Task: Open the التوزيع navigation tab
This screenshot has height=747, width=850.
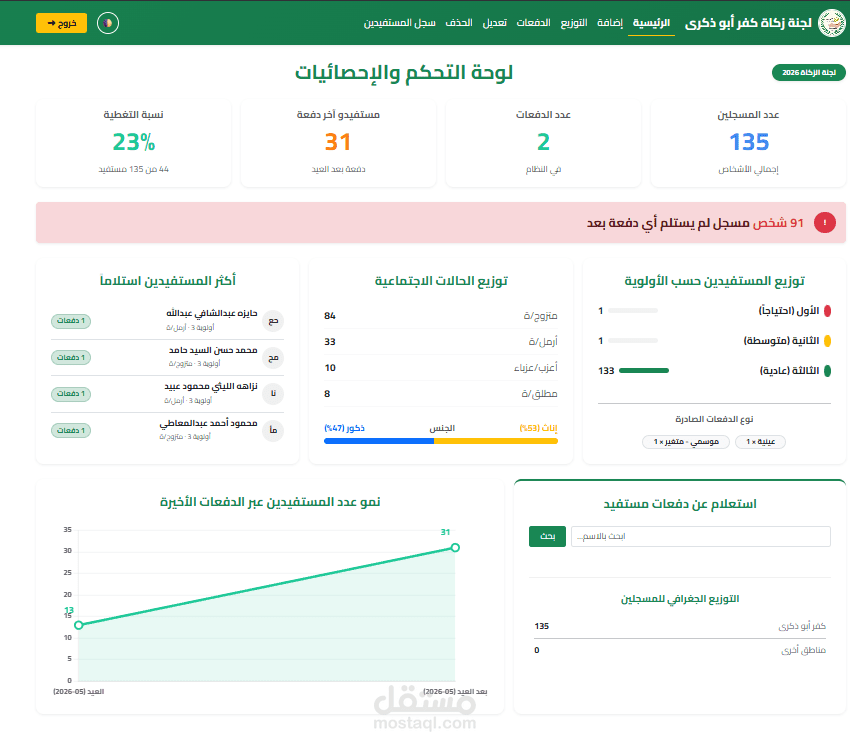Action: pos(574,23)
